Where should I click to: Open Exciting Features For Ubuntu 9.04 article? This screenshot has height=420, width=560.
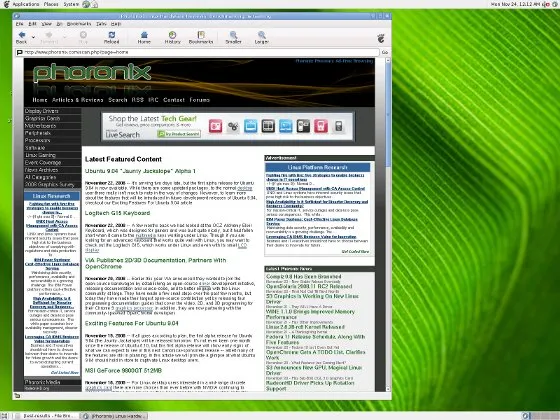[131, 324]
